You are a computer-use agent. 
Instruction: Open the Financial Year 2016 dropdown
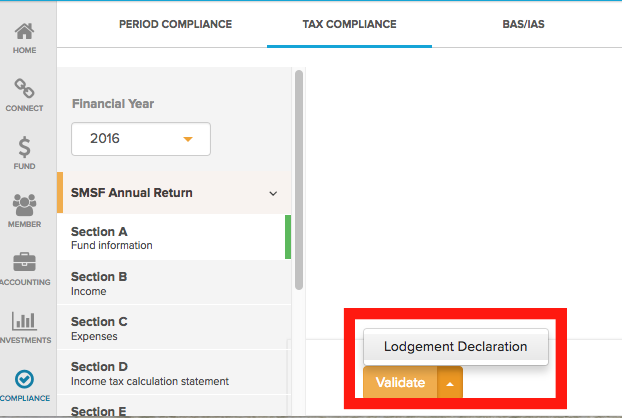click(x=141, y=139)
